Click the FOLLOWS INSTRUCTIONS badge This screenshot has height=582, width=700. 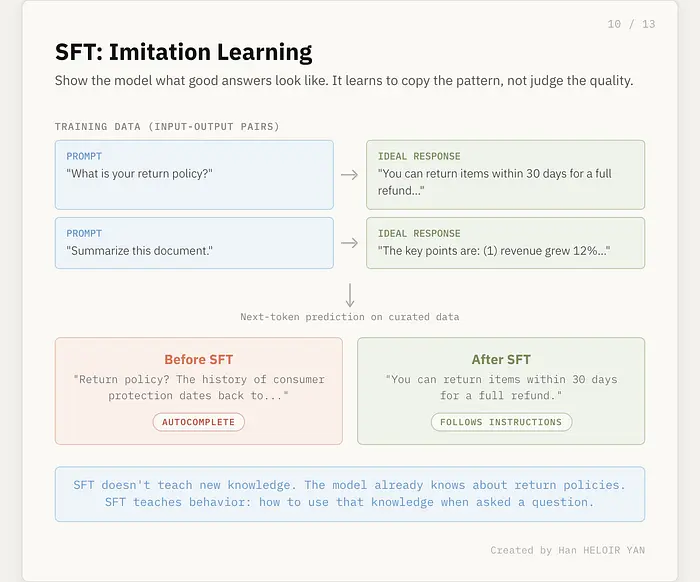(x=501, y=422)
